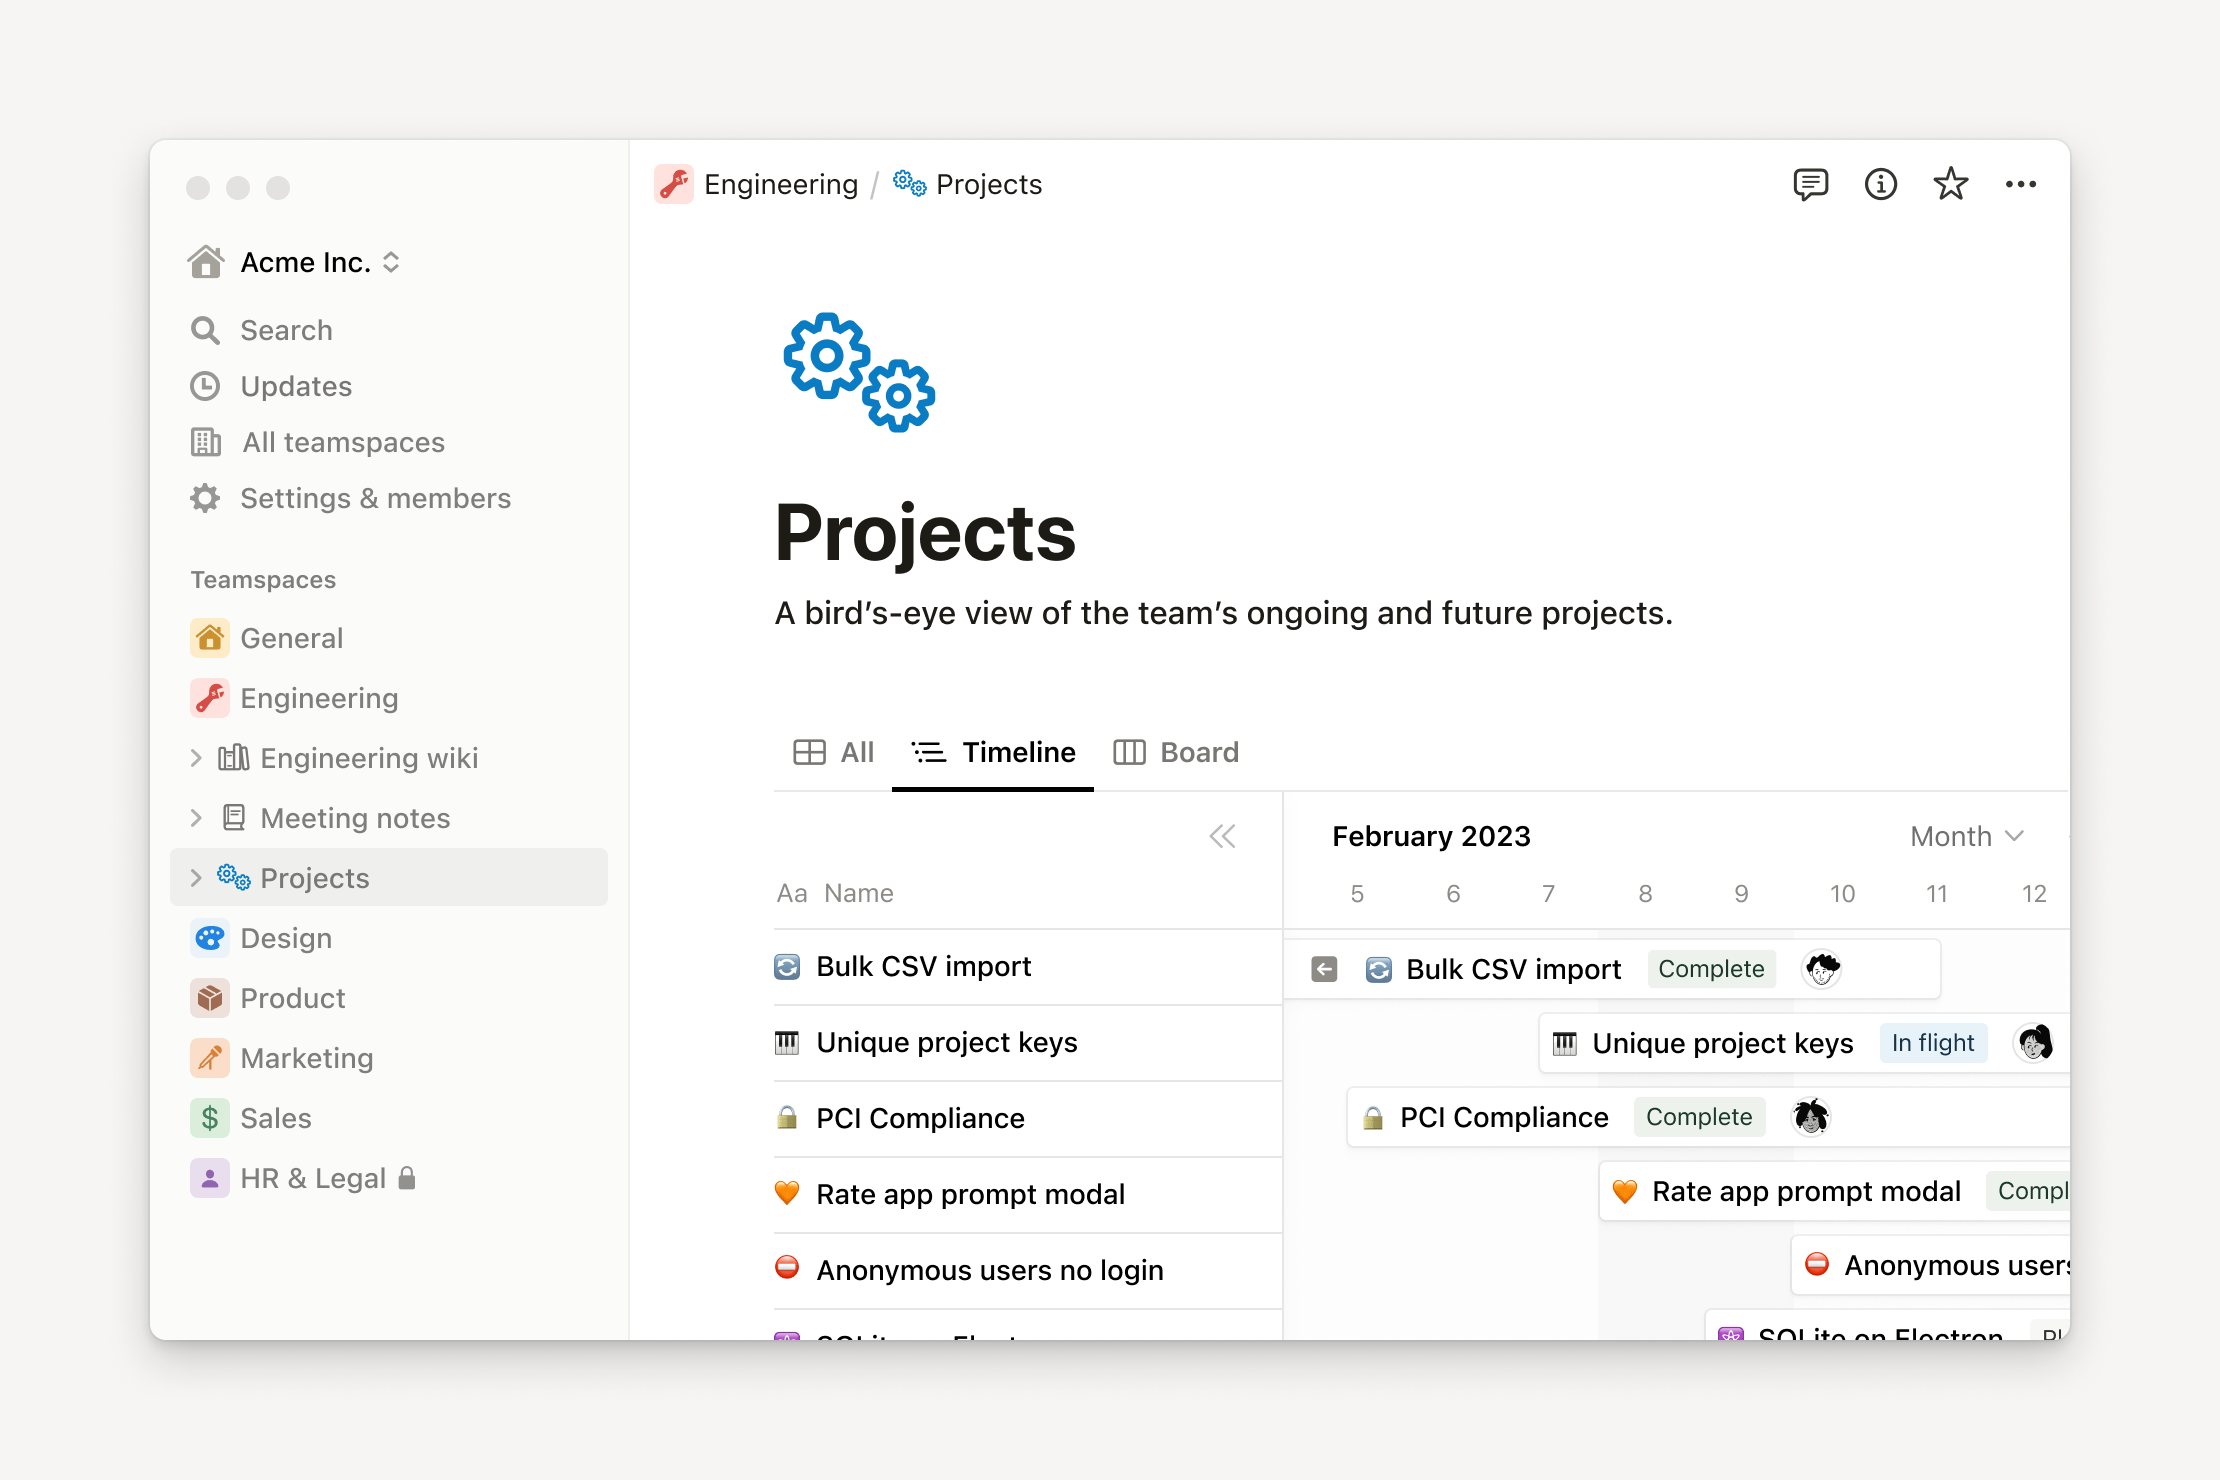Open comments using the speech bubble icon
This screenshot has height=1480, width=2220.
pyautogui.click(x=1812, y=183)
